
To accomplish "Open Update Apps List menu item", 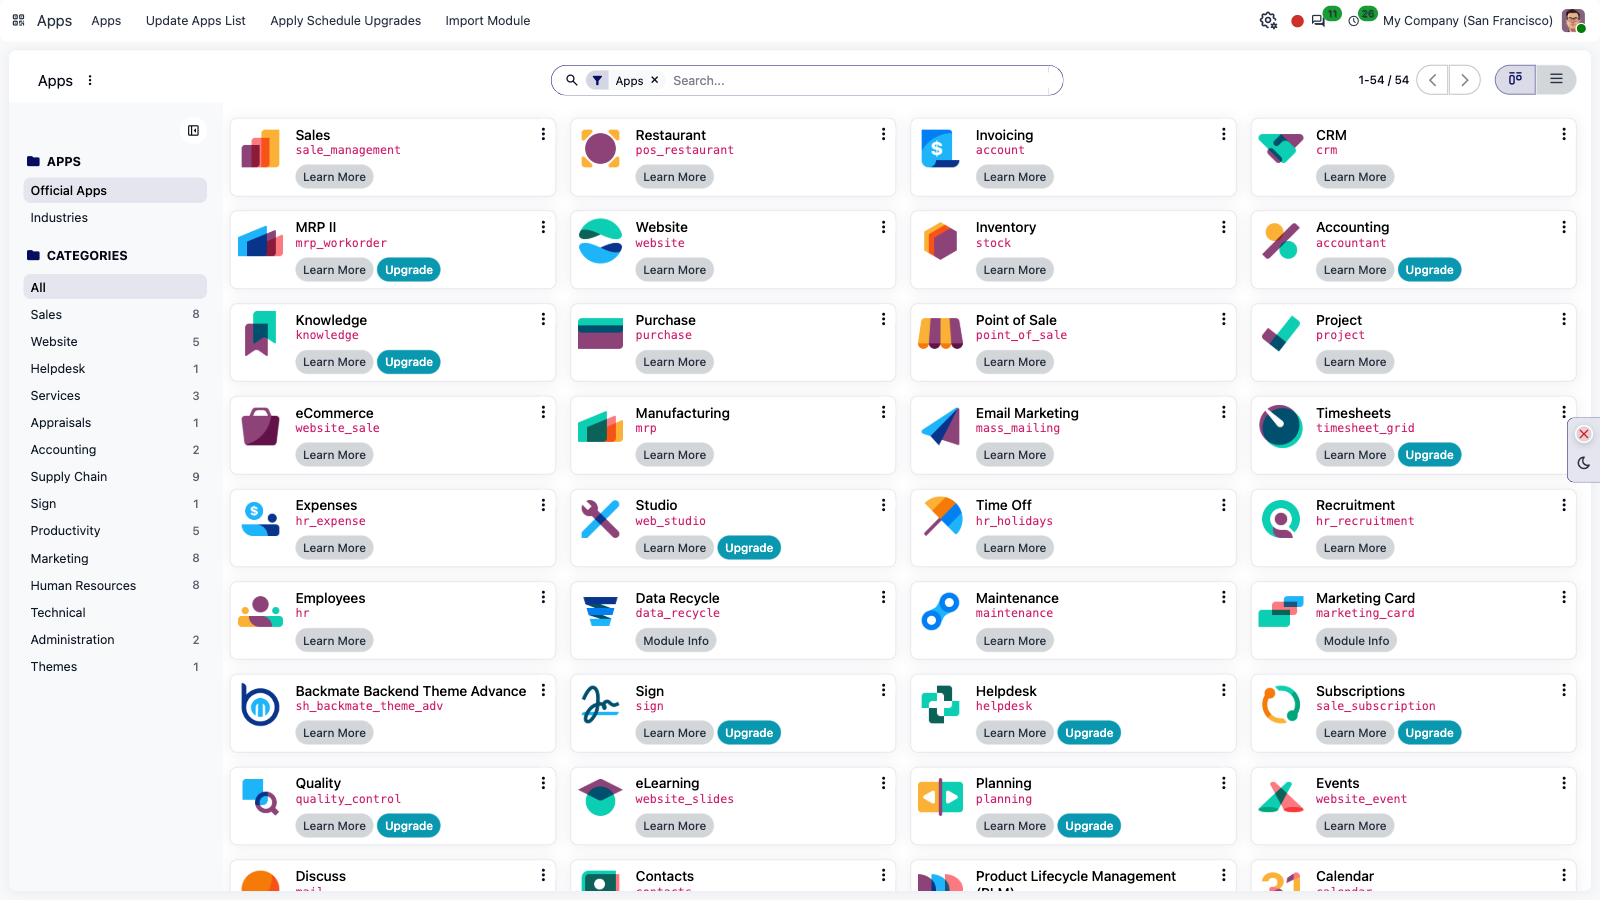I will tap(196, 20).
